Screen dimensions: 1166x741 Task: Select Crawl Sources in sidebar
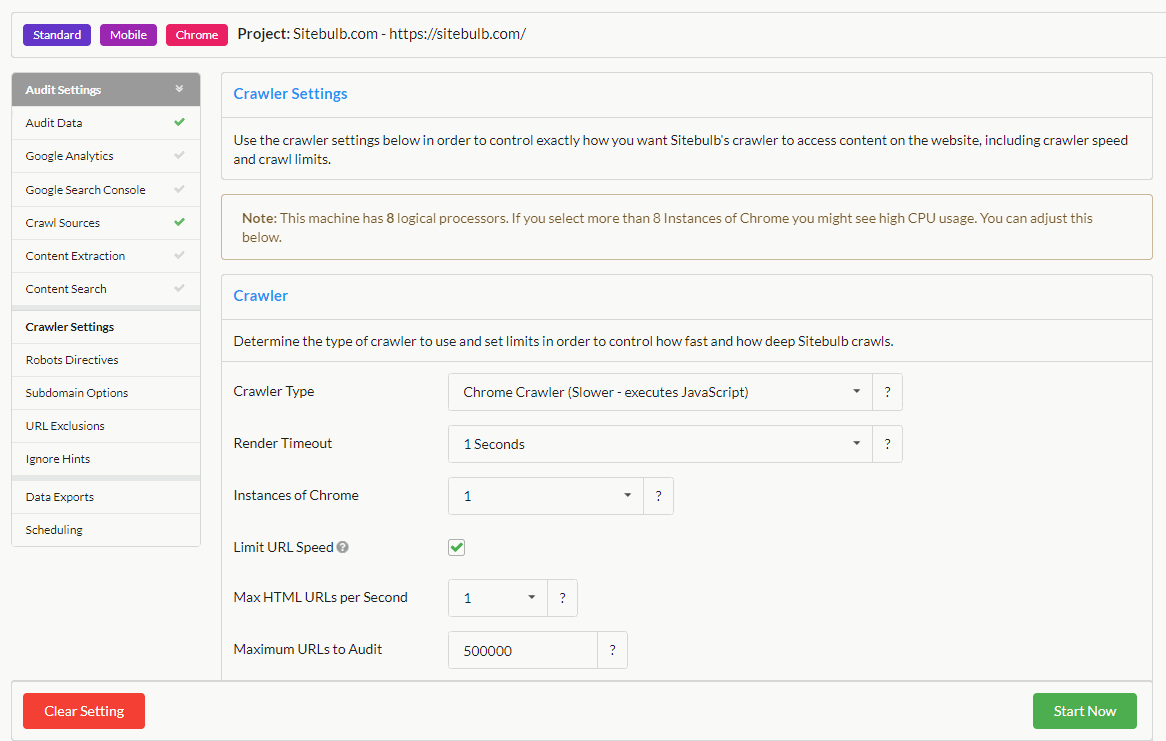(x=106, y=222)
